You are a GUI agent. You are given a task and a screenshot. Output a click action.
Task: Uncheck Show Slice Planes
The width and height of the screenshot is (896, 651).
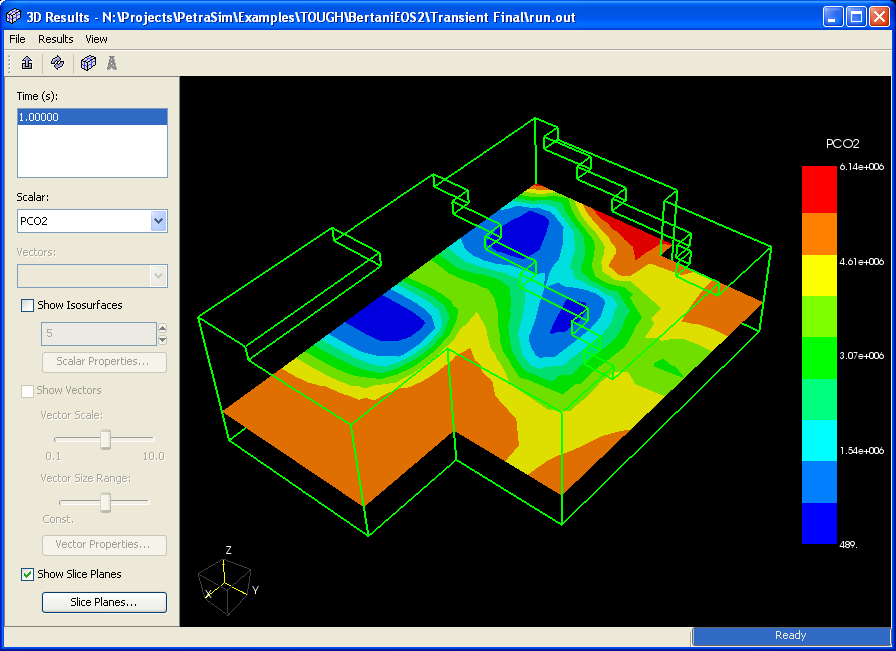(27, 574)
